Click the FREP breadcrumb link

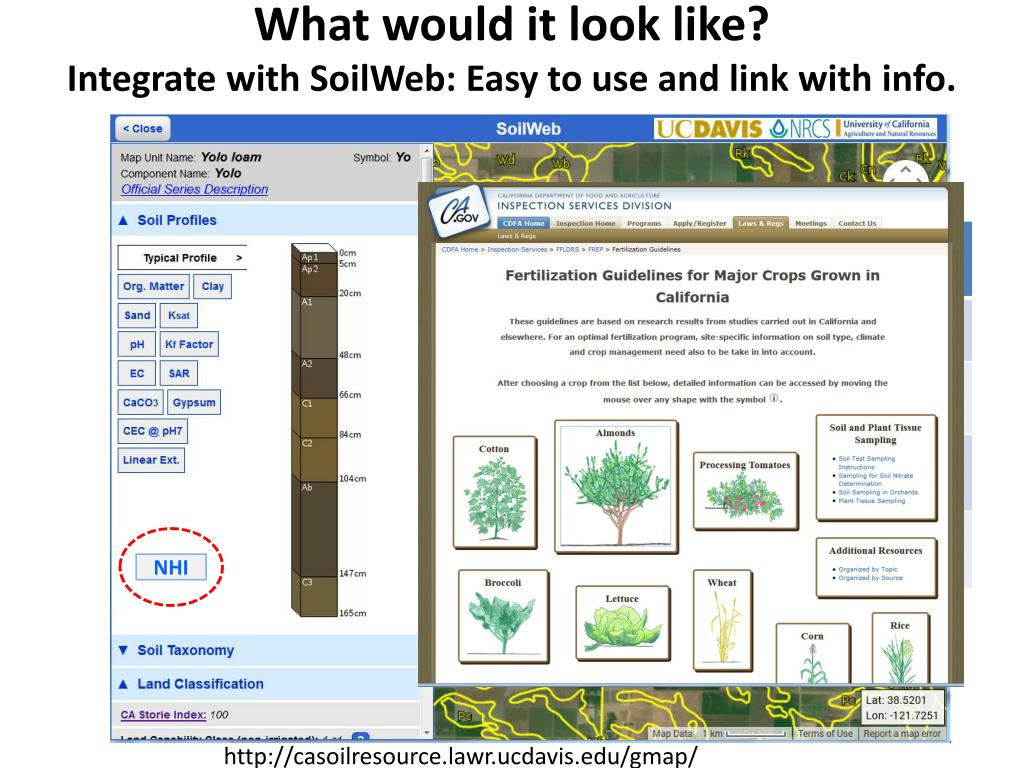coord(596,249)
